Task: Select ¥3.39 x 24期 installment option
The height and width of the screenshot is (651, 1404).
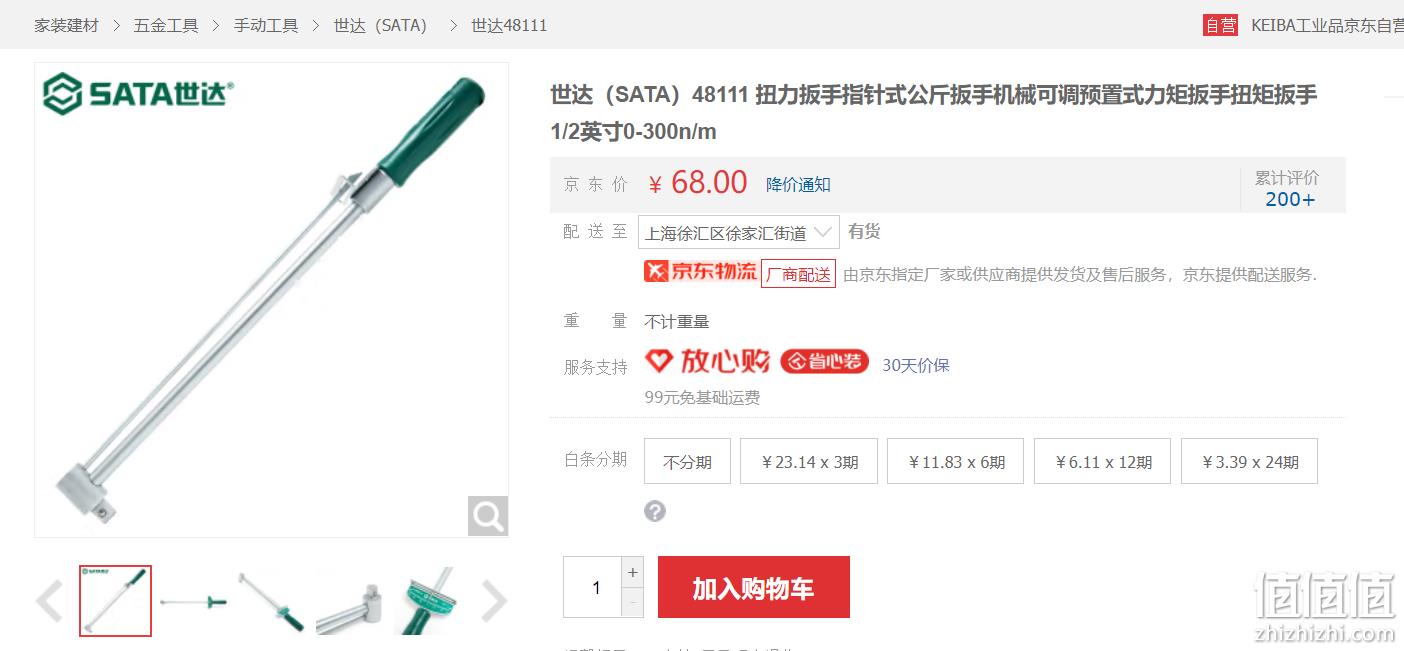Action: [x=1249, y=461]
